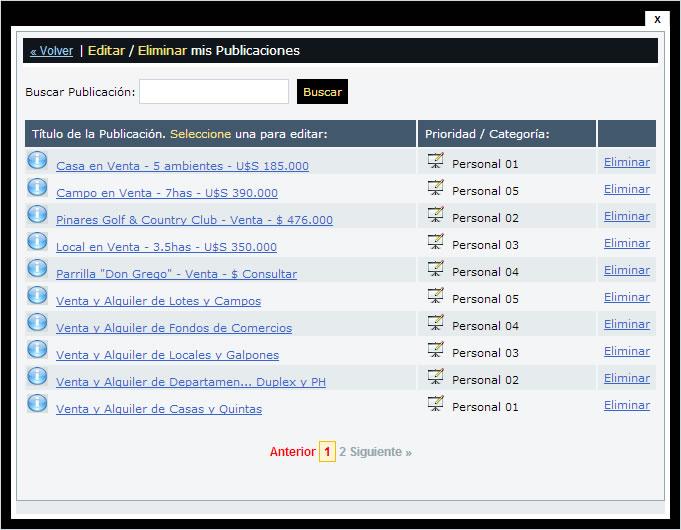Close the dialog with the X button
681x530 pixels.
tap(657, 19)
